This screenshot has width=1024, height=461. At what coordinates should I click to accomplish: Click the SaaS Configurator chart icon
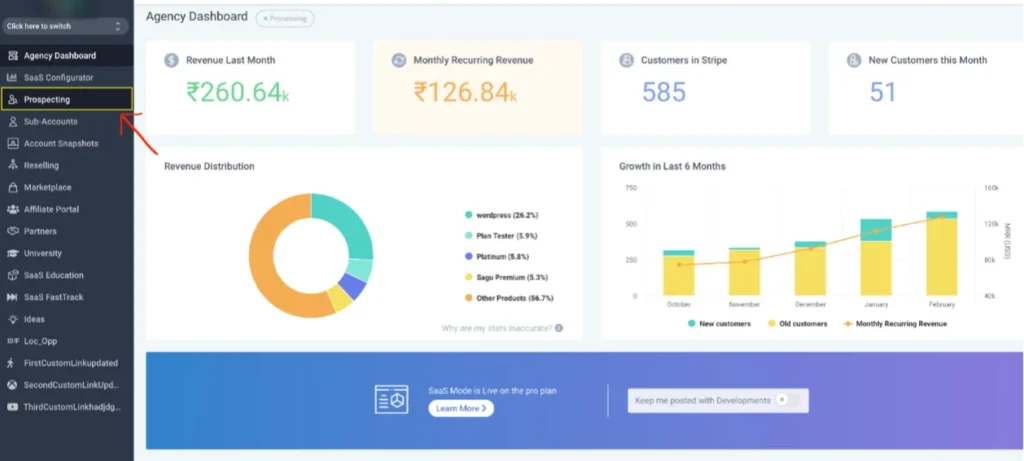point(12,78)
